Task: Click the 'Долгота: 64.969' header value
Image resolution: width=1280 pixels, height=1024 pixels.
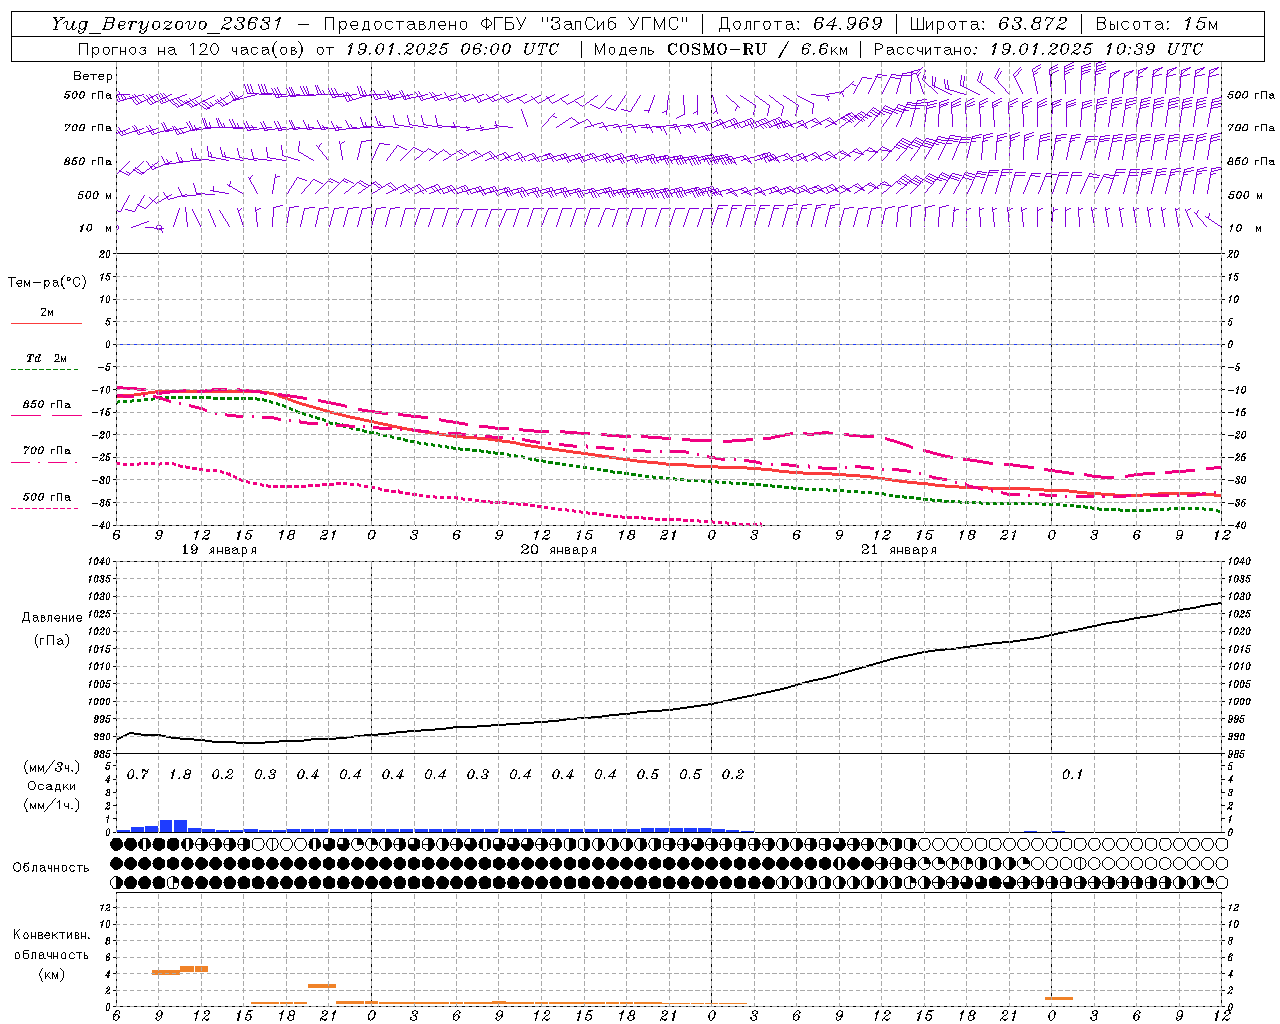Action: click(x=800, y=24)
